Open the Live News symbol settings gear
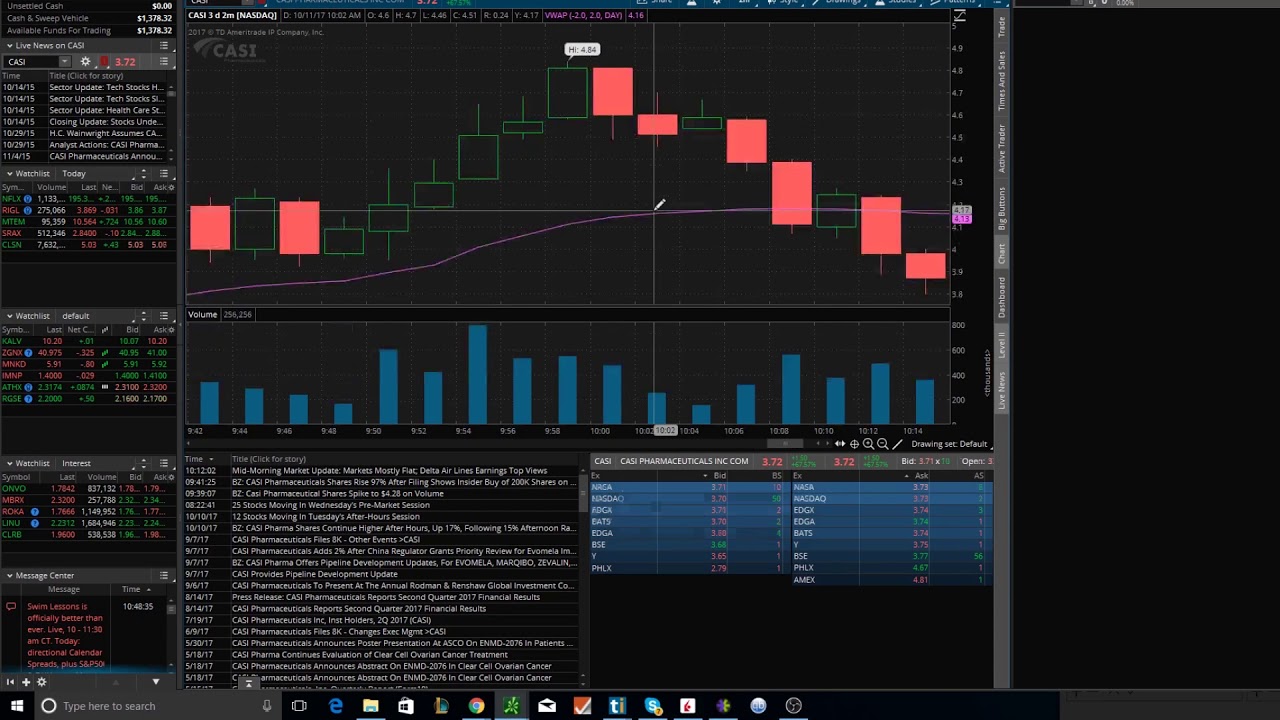The height and width of the screenshot is (720, 1280). tap(85, 62)
